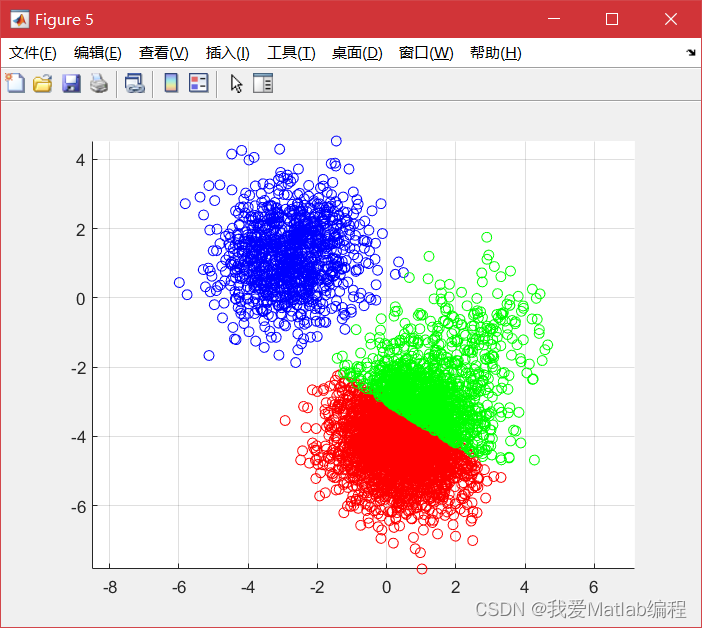Click x-axis tick label -8

coord(110,587)
